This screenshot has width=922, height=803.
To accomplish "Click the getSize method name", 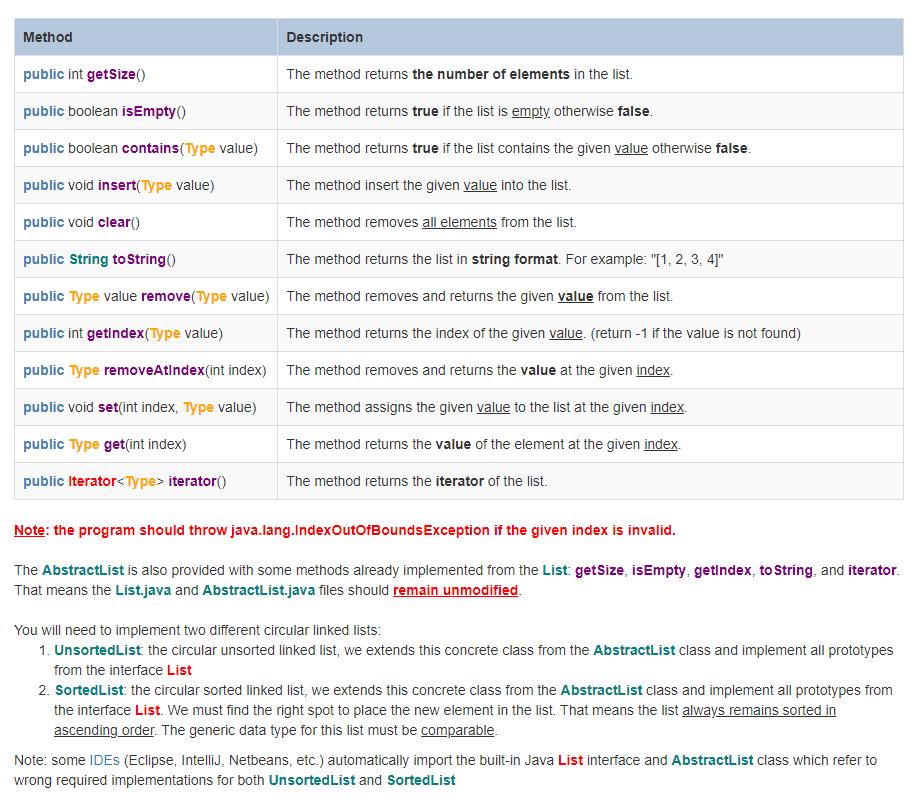I will (x=110, y=73).
